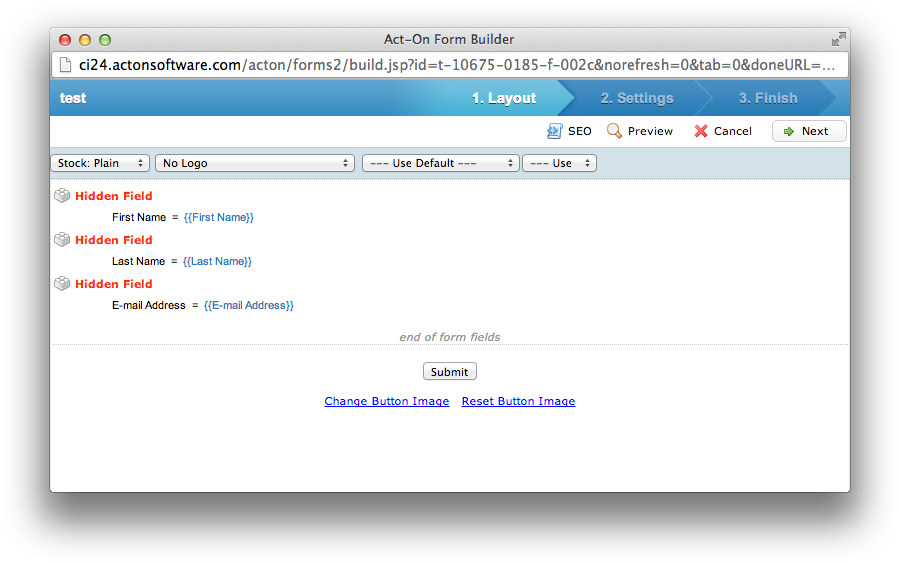This screenshot has width=899, height=563.
Task: Expand the --- Use Default --- dropdown
Action: pyautogui.click(x=441, y=163)
